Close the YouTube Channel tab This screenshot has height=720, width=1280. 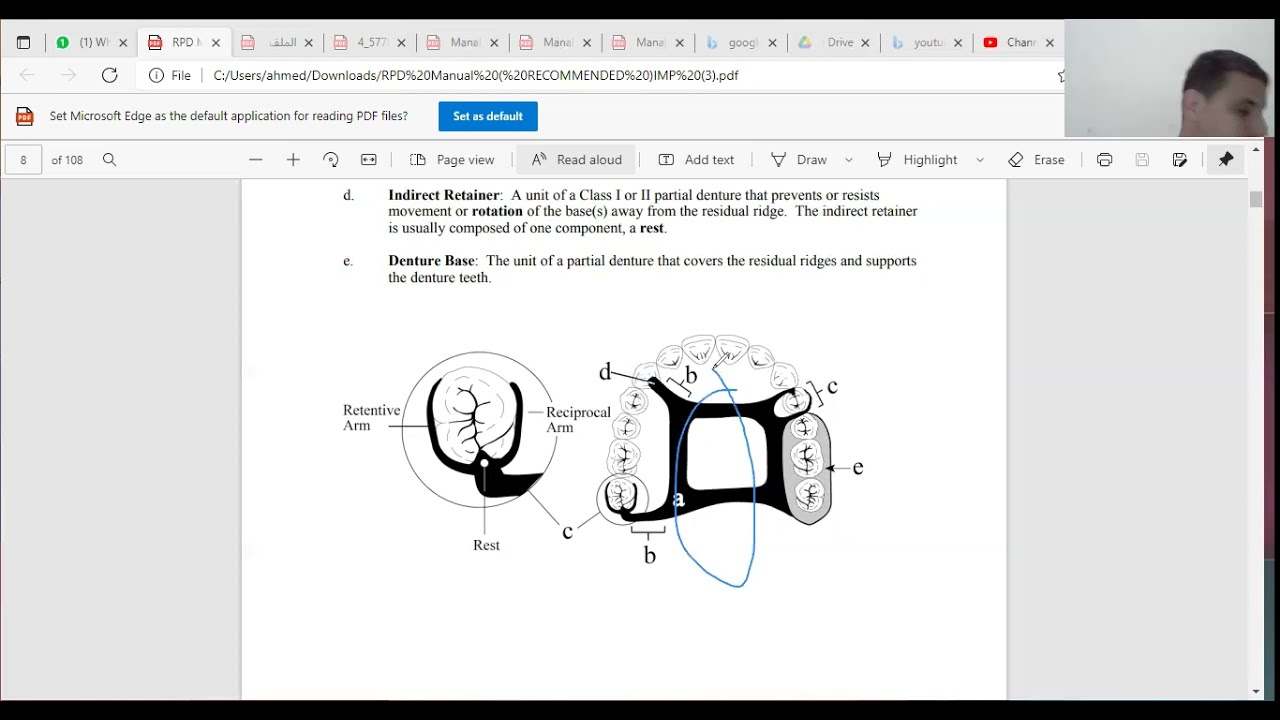pos(1050,43)
